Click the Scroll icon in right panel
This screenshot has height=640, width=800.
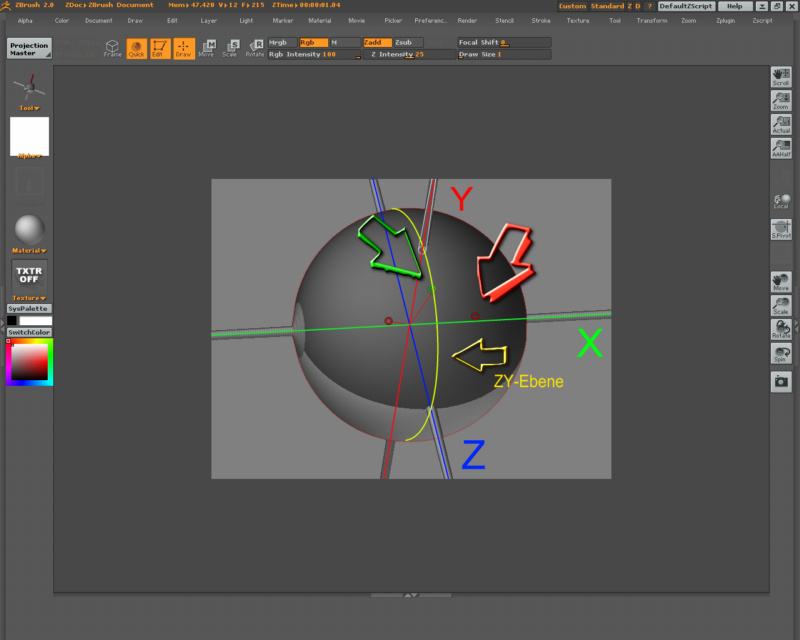click(x=781, y=77)
